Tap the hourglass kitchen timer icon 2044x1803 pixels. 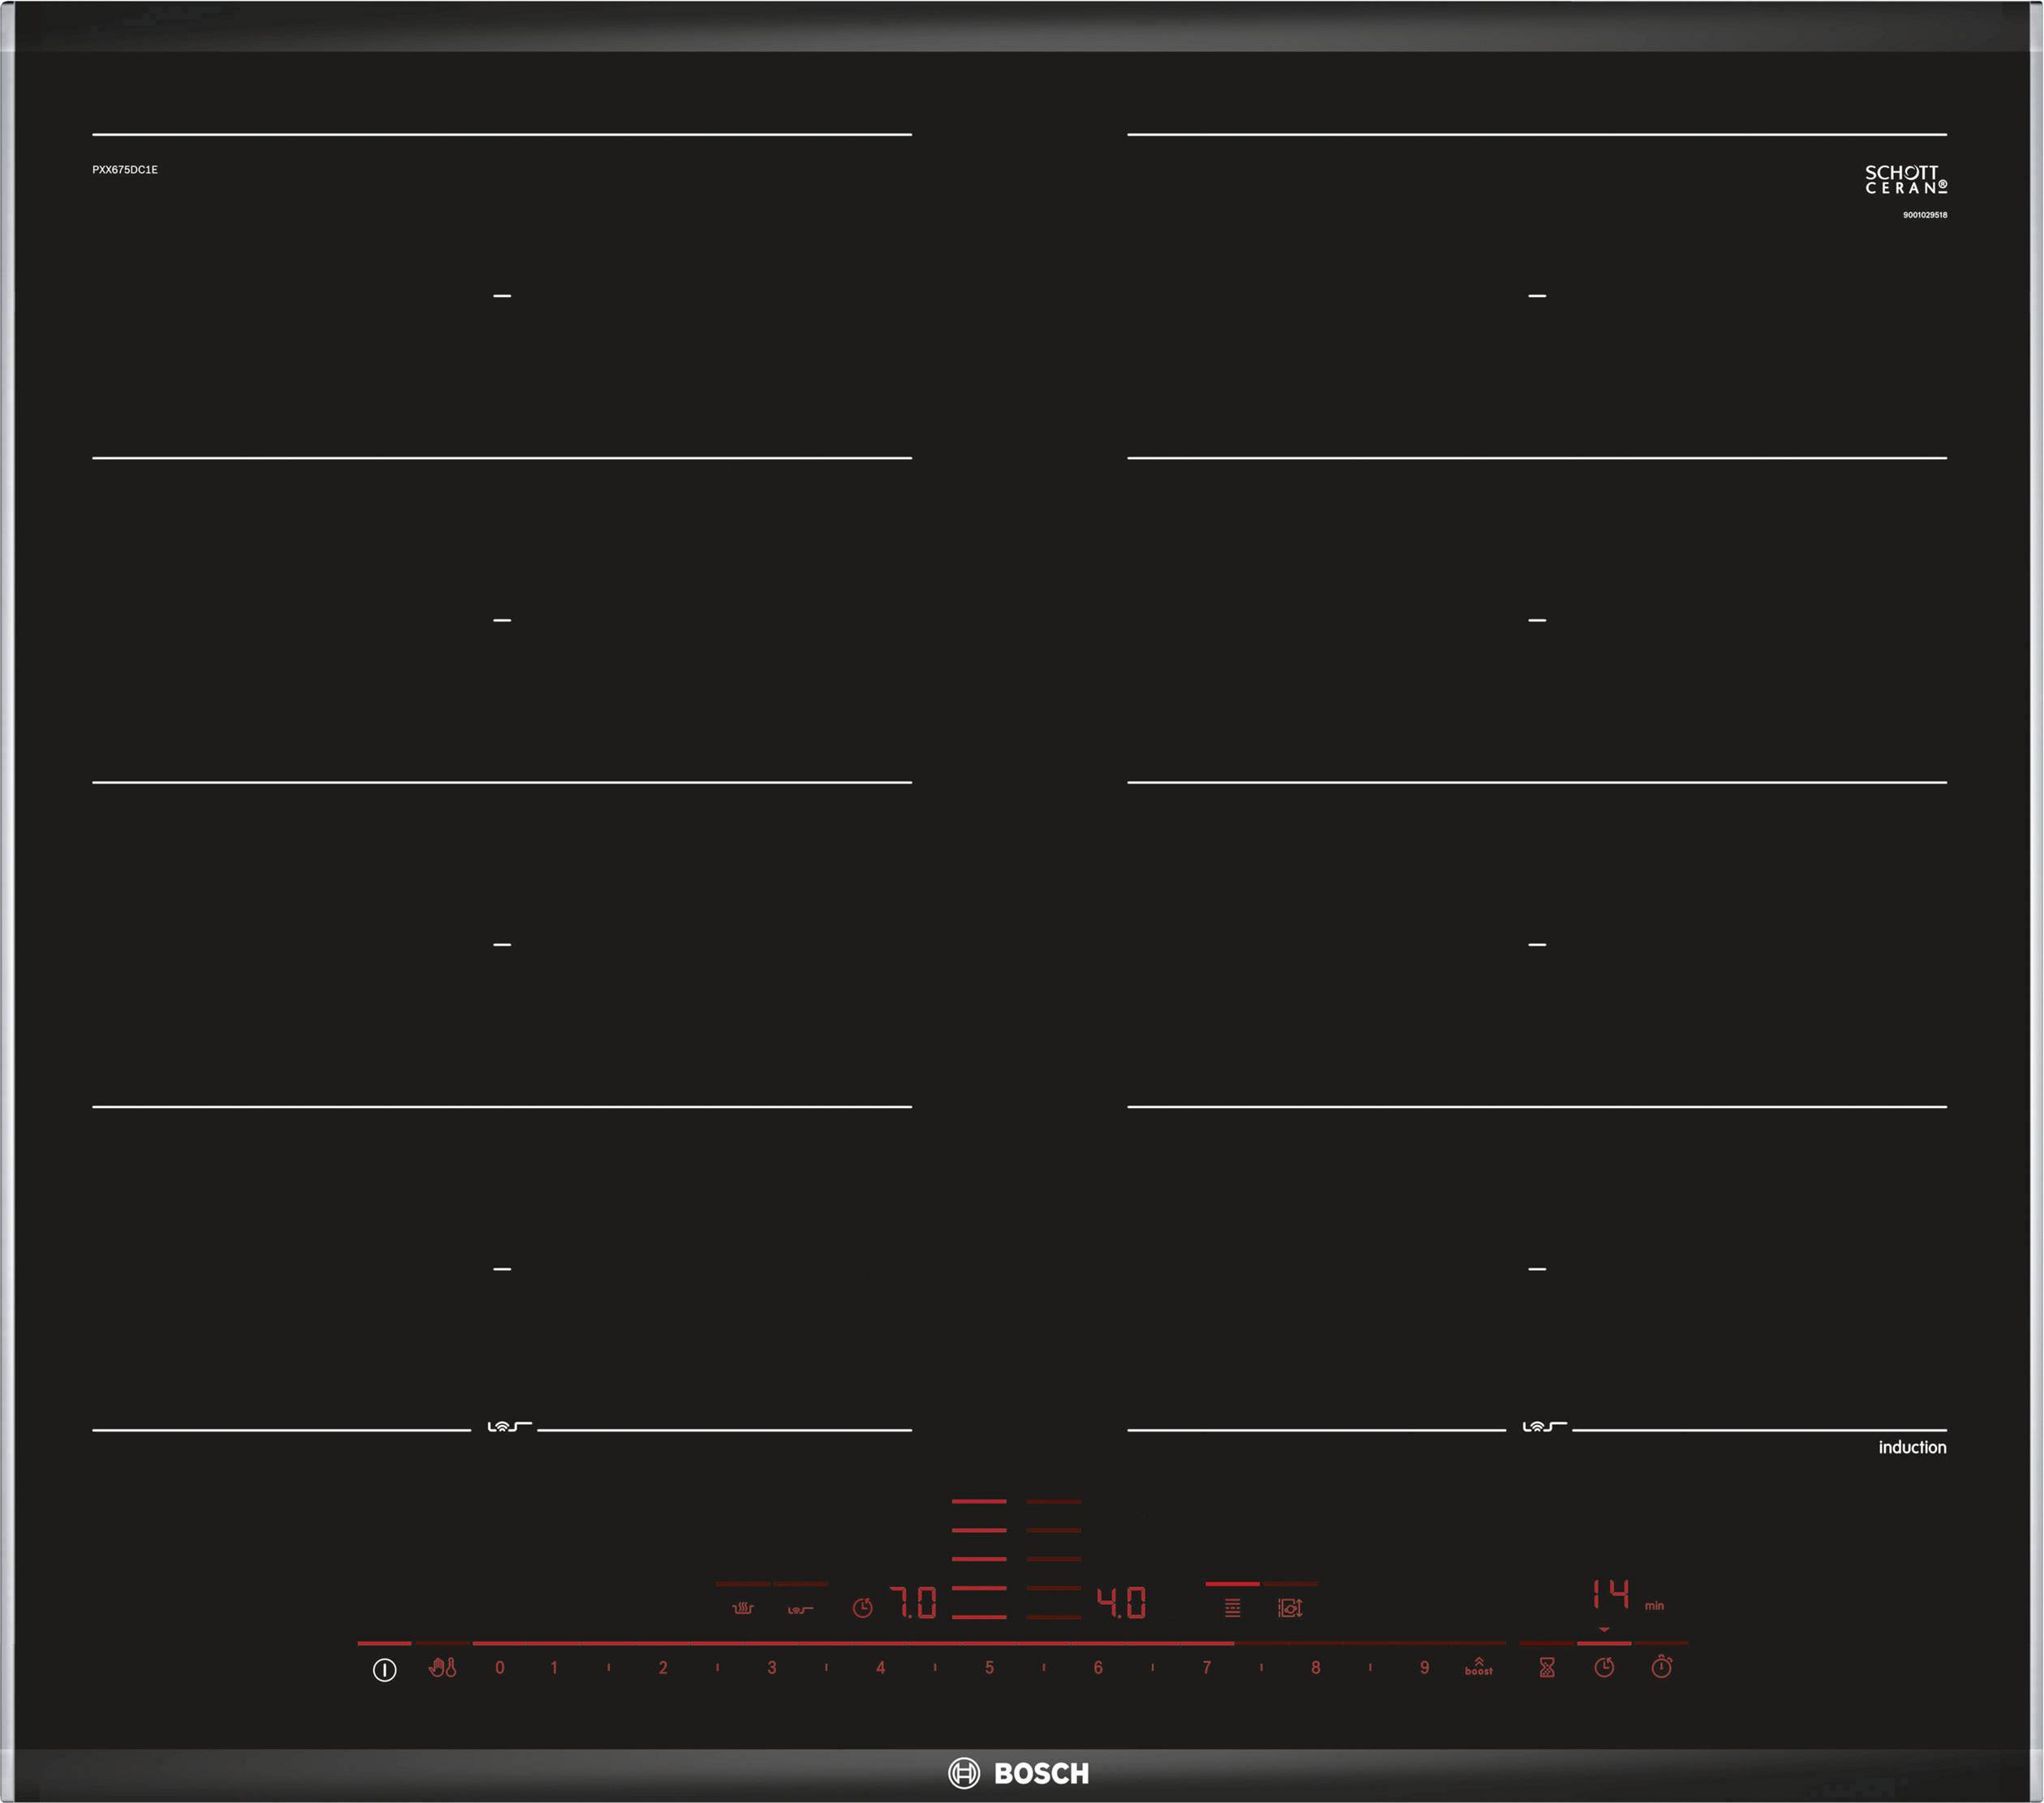[x=1546, y=1667]
